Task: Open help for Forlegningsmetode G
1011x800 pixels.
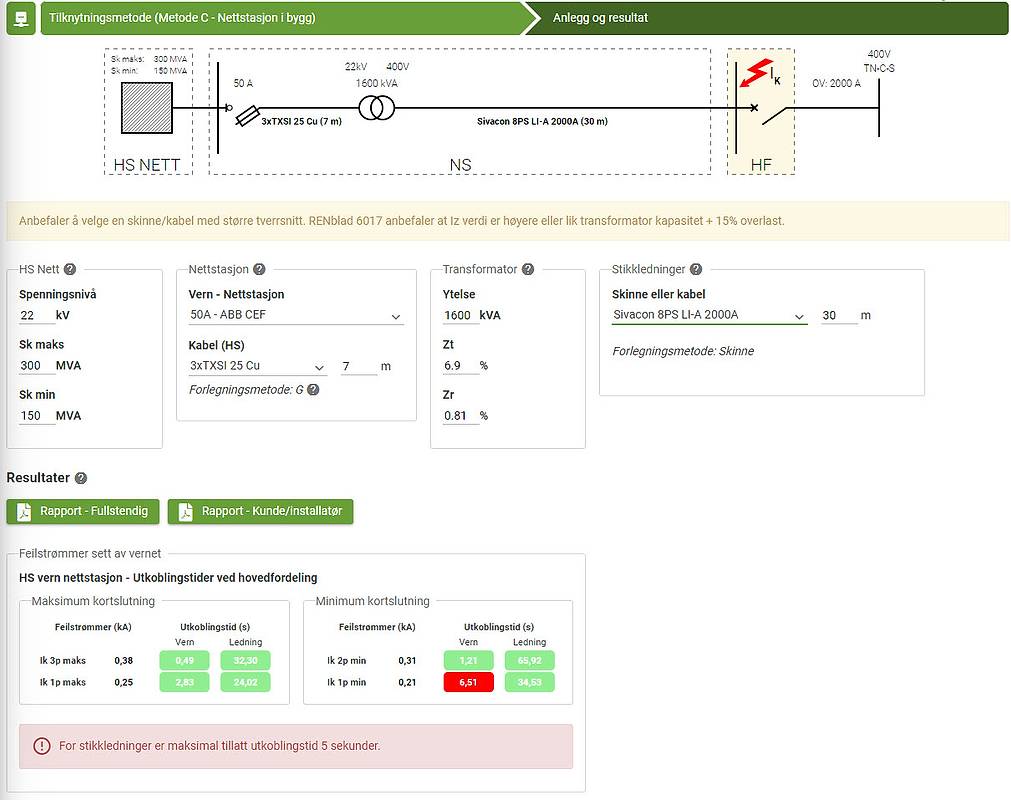Action: pos(313,389)
